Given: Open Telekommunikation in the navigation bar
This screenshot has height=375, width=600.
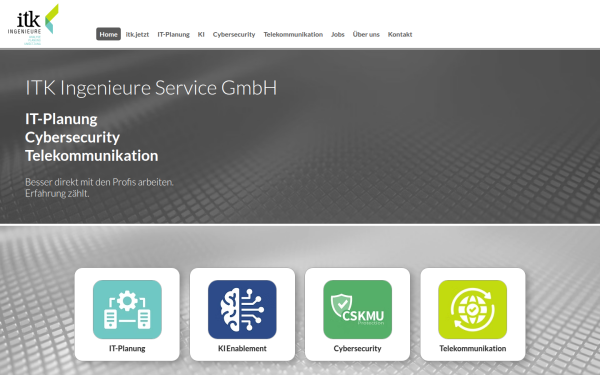Looking at the screenshot, I should pyautogui.click(x=293, y=34).
